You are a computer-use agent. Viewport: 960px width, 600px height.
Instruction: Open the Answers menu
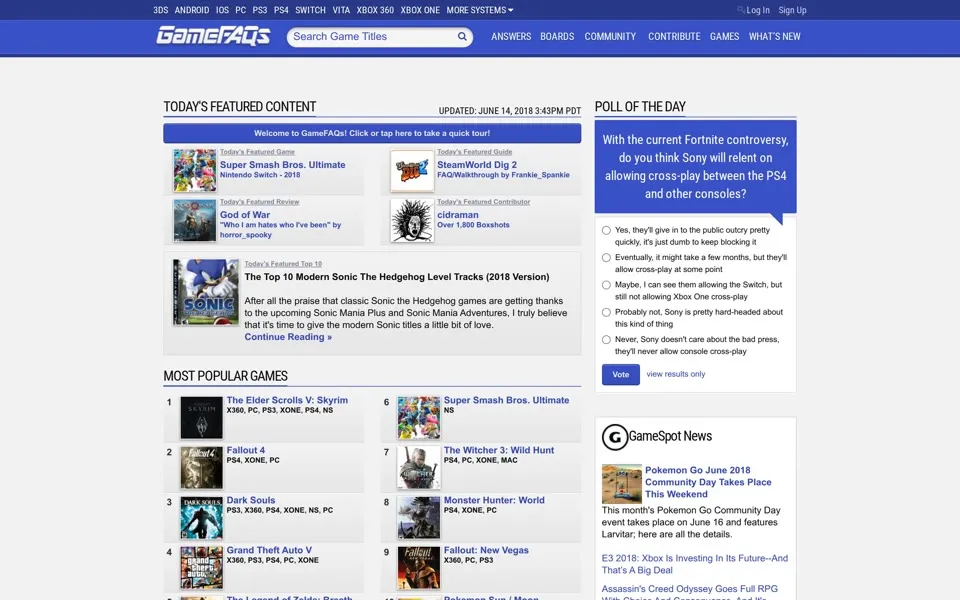point(511,37)
